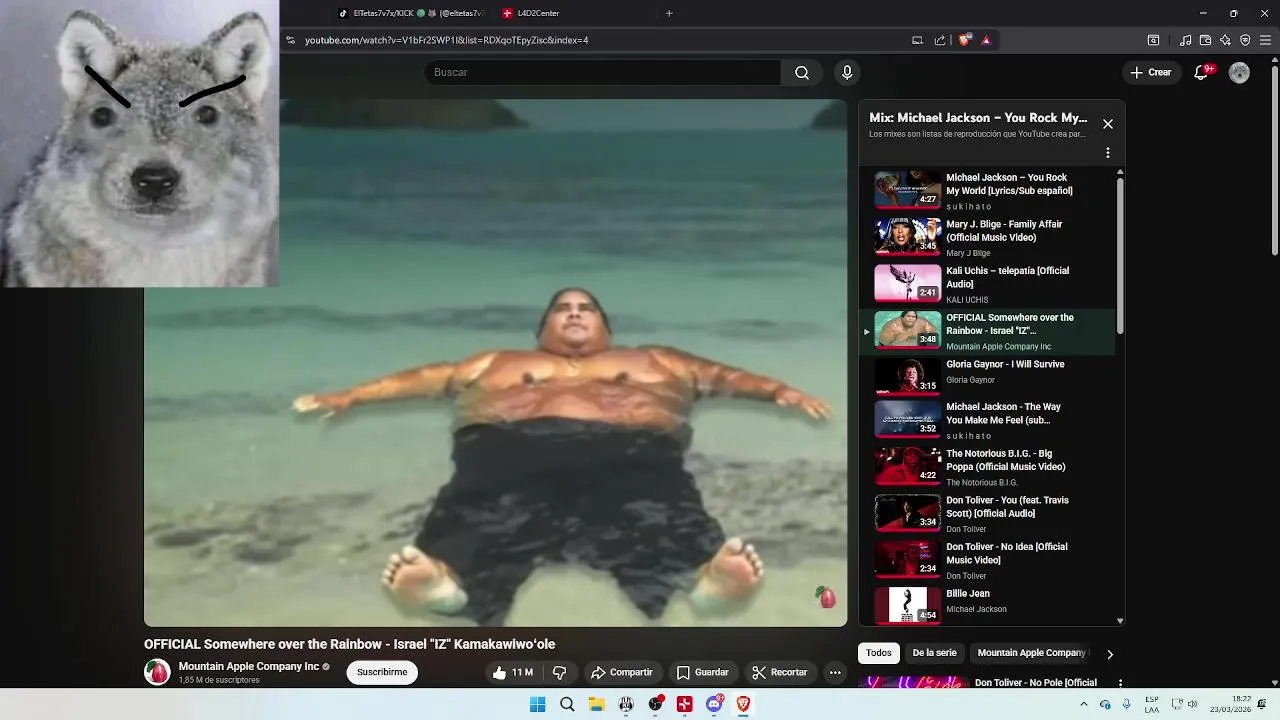Open File Explorer from taskbar
Screen dimensions: 1280x720
tap(596, 704)
